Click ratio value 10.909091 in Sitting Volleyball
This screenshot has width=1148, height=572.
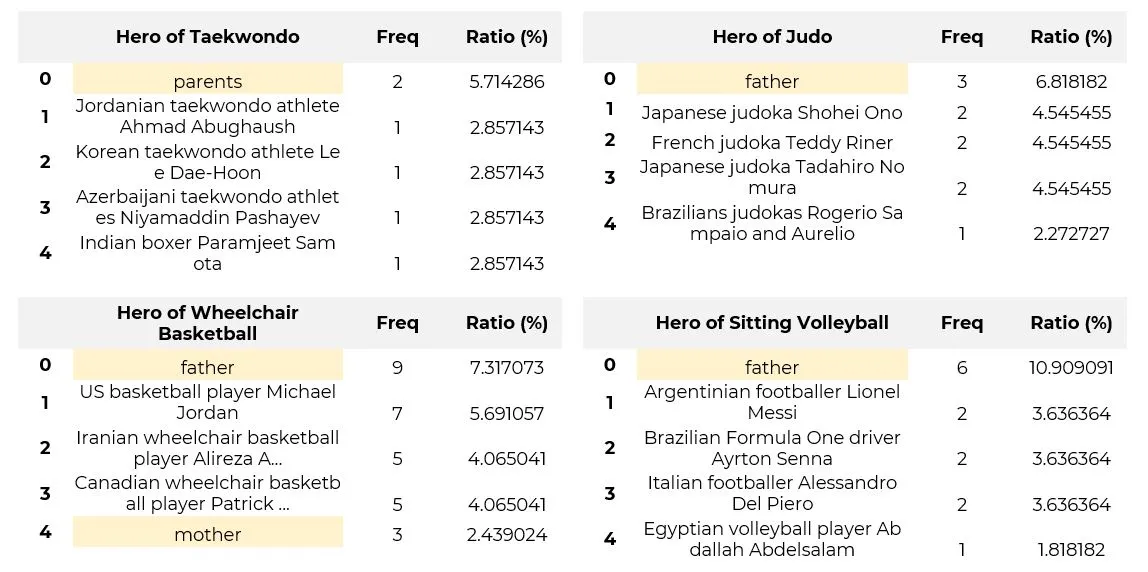[1071, 368]
